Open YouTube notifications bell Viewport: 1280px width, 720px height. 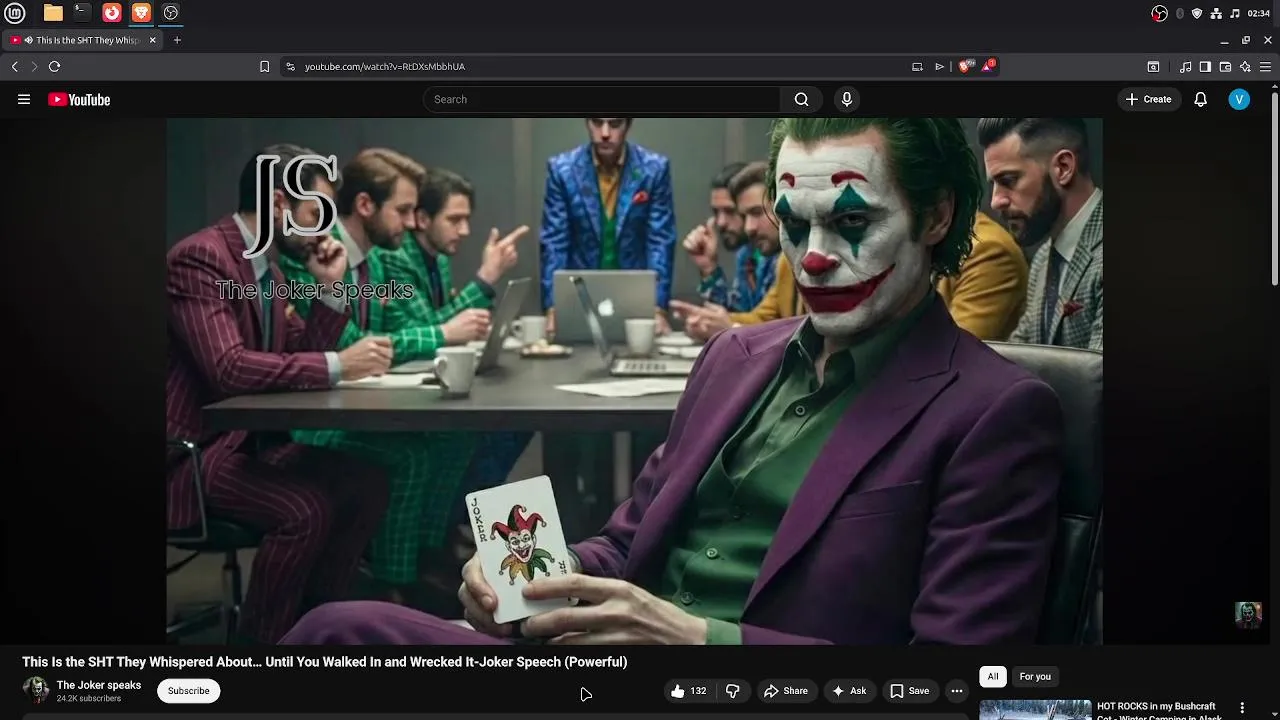(x=1201, y=99)
